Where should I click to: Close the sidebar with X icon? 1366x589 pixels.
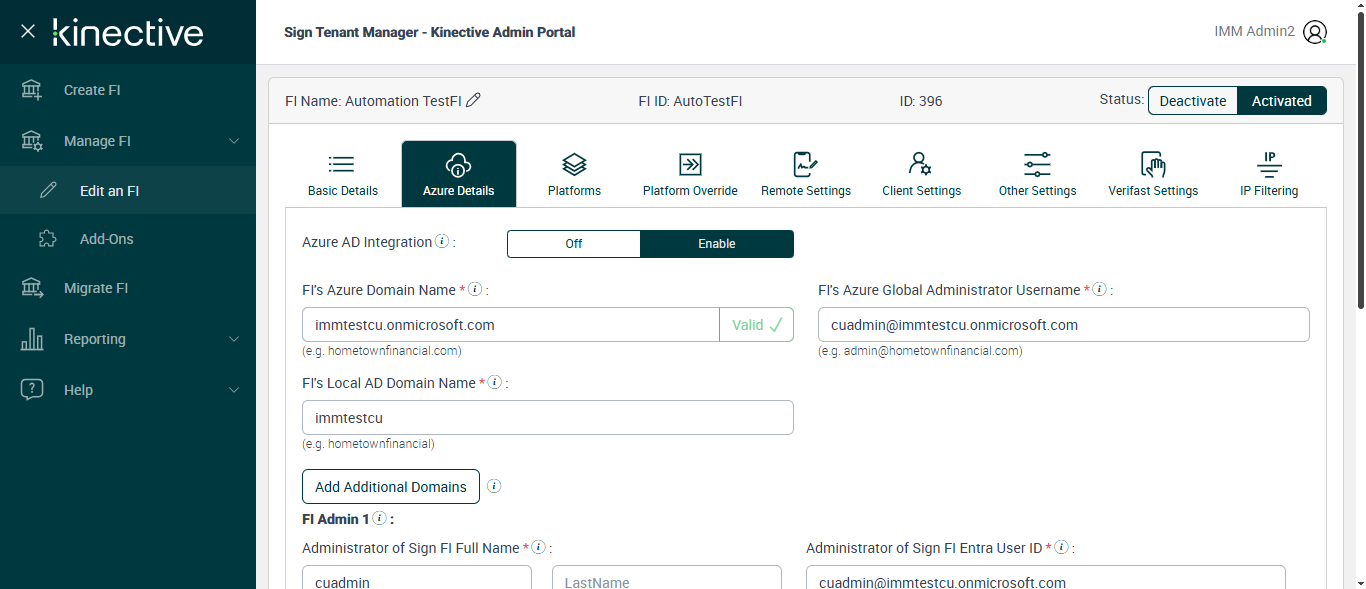[x=28, y=31]
